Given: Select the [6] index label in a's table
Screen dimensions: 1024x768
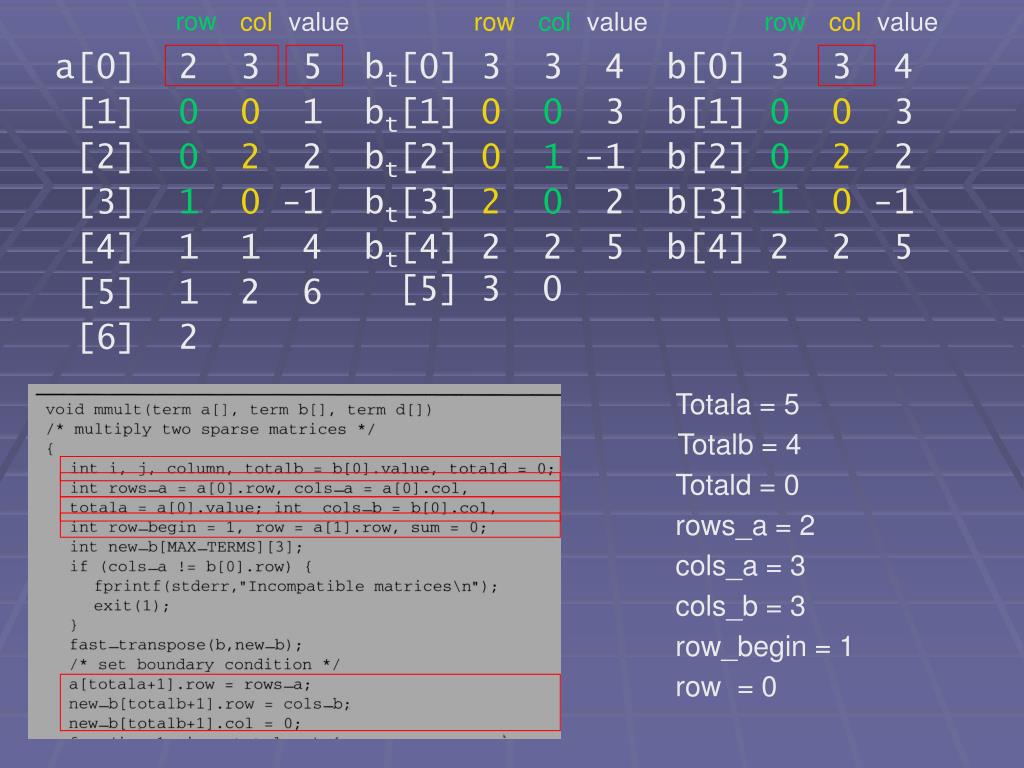Looking at the screenshot, I should [x=106, y=337].
